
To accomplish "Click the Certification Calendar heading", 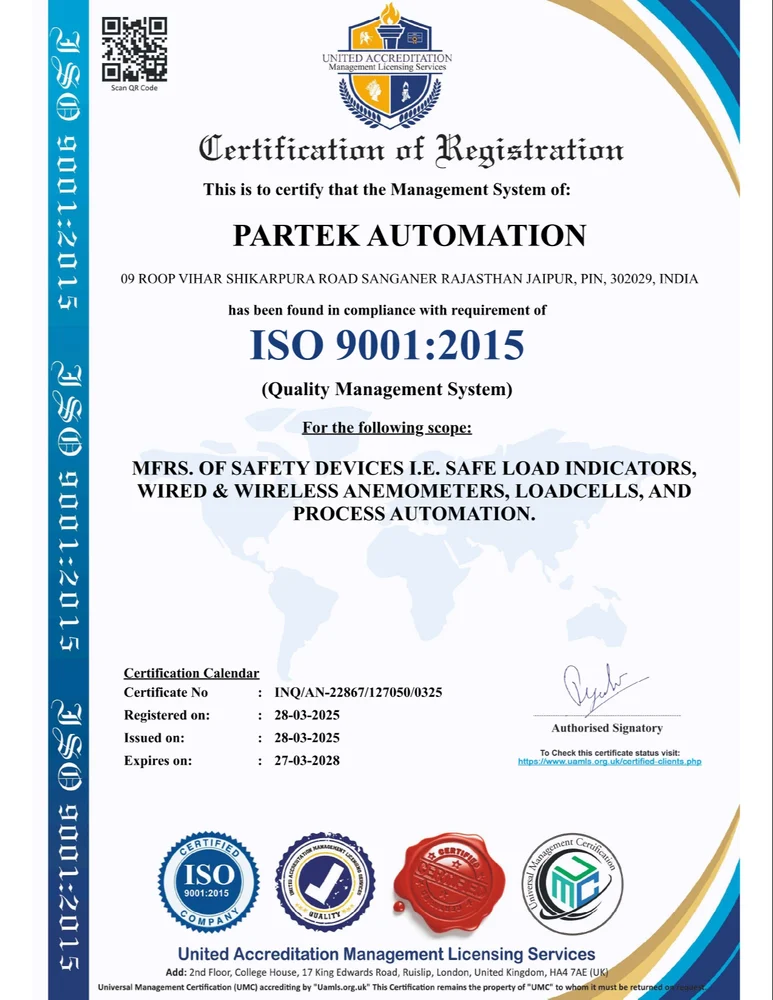I will pyautogui.click(x=191, y=673).
